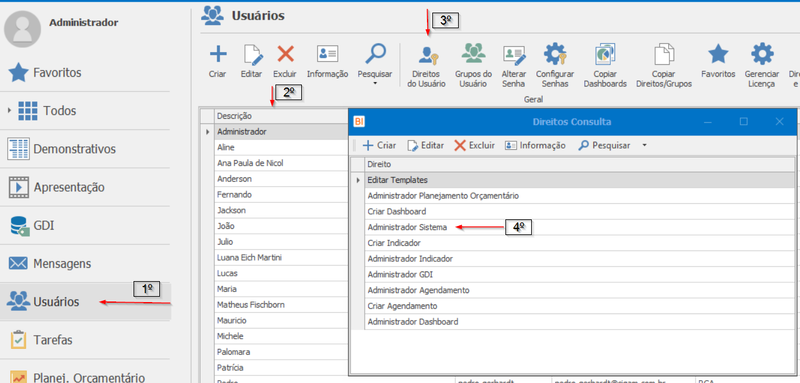
Task: Select Administrador Sistema right
Action: pos(580,227)
